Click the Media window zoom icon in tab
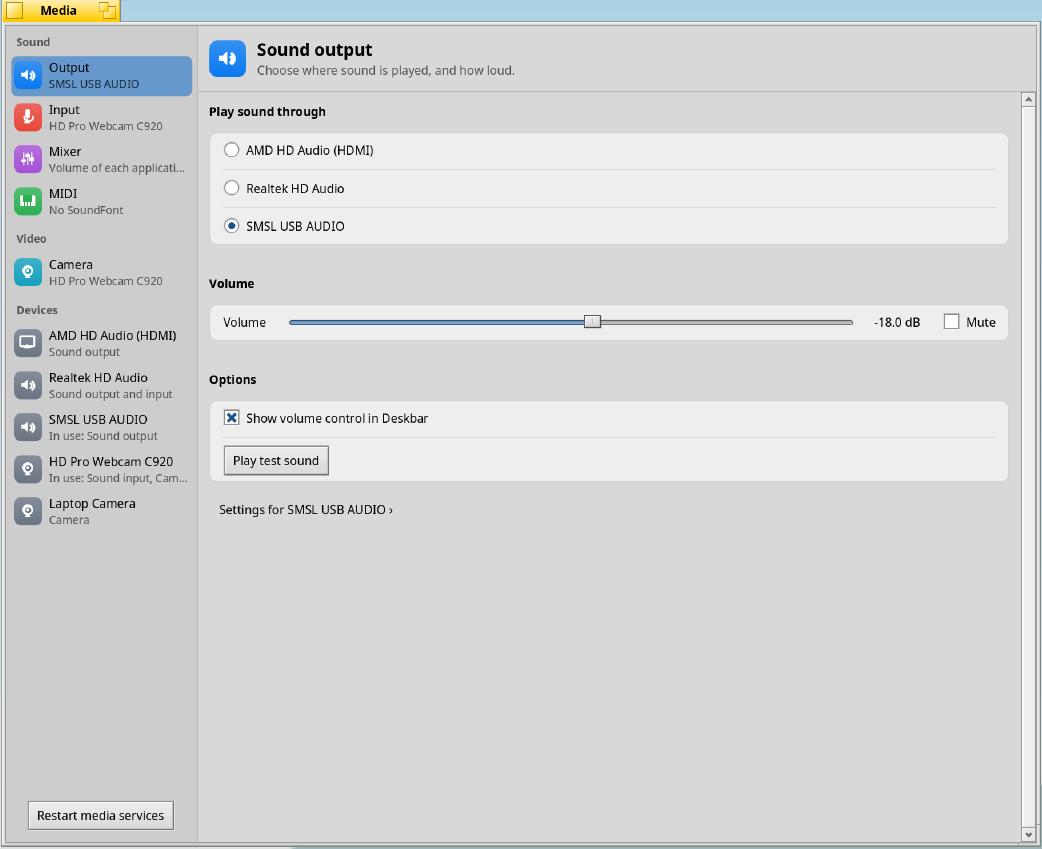This screenshot has height=849, width=1042. click(x=107, y=10)
